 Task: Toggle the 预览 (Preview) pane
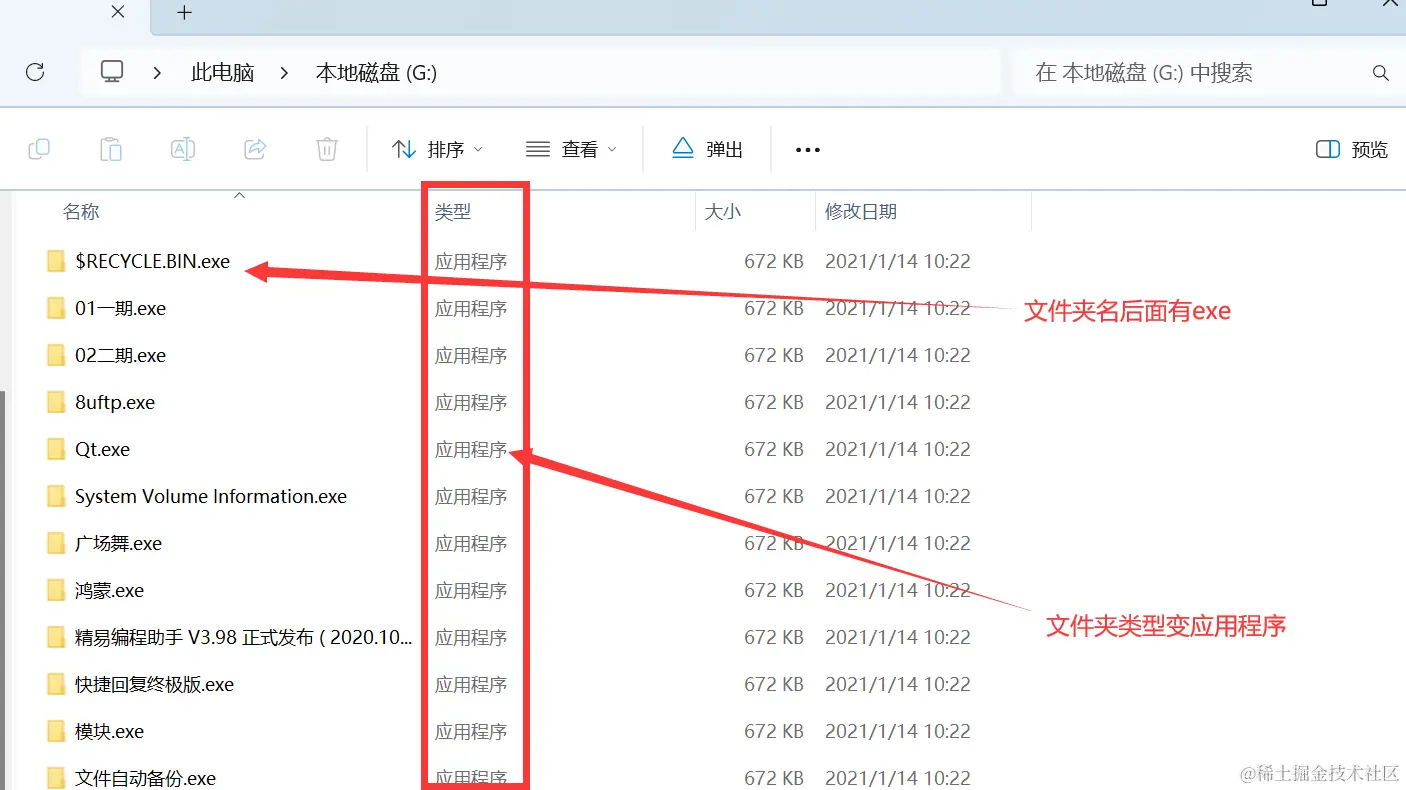coord(1350,148)
